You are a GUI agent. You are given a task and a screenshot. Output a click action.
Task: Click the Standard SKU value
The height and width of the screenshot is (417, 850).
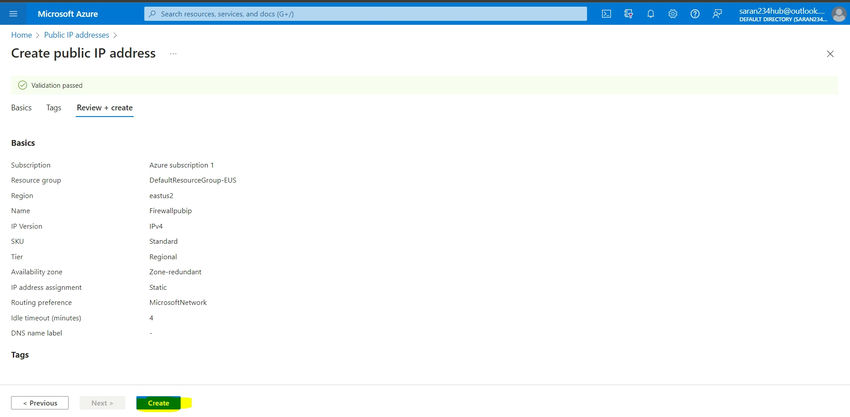(163, 241)
